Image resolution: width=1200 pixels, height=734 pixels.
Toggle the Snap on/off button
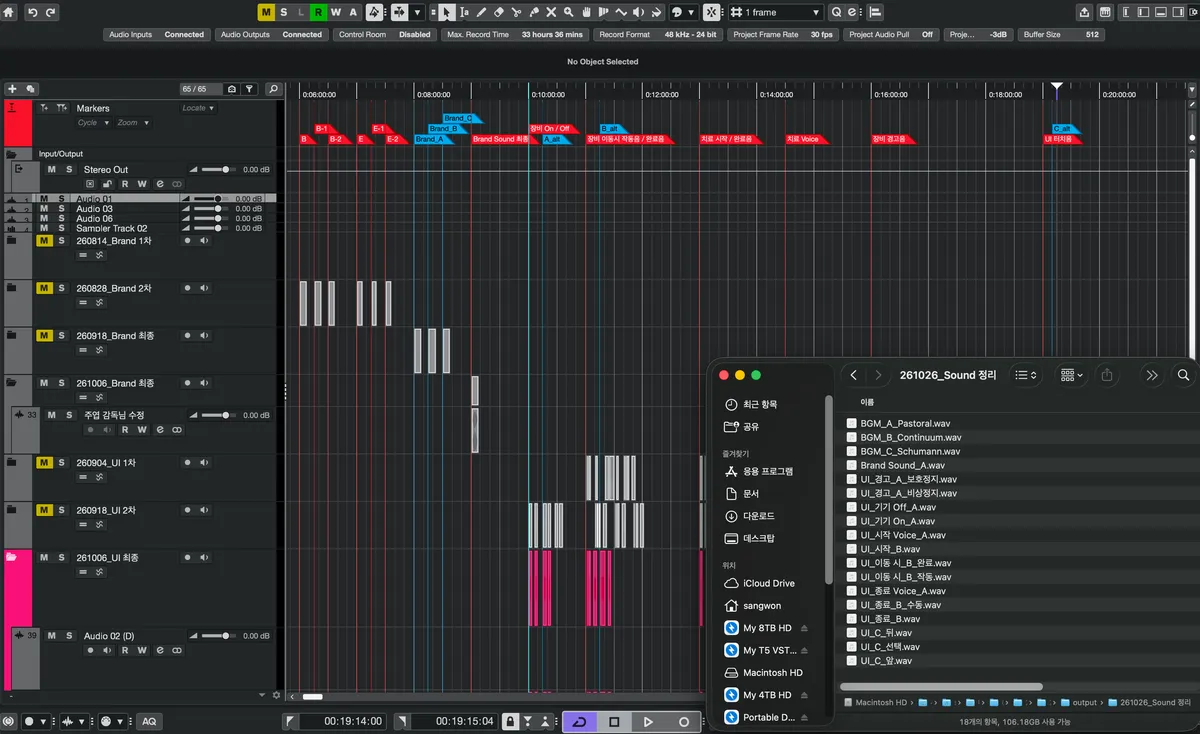(x=711, y=12)
